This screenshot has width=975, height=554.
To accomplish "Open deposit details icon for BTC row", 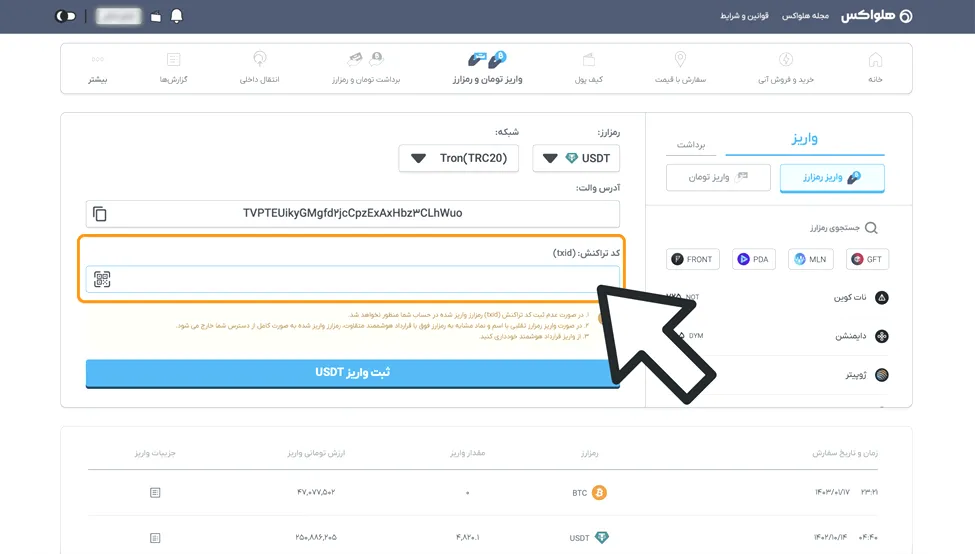I will click(x=155, y=492).
